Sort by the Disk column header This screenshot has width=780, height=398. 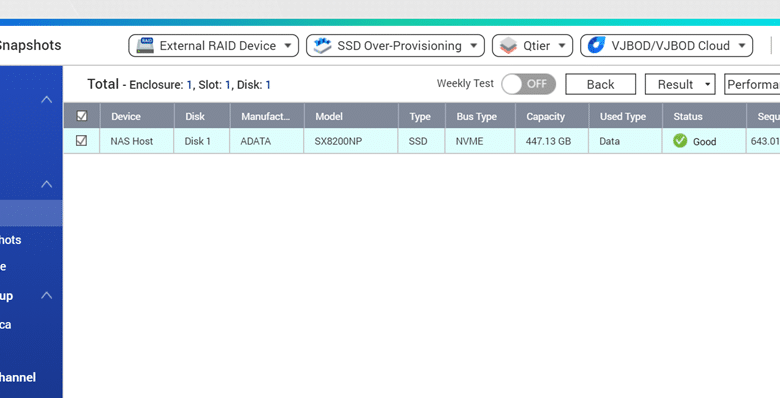[202, 116]
